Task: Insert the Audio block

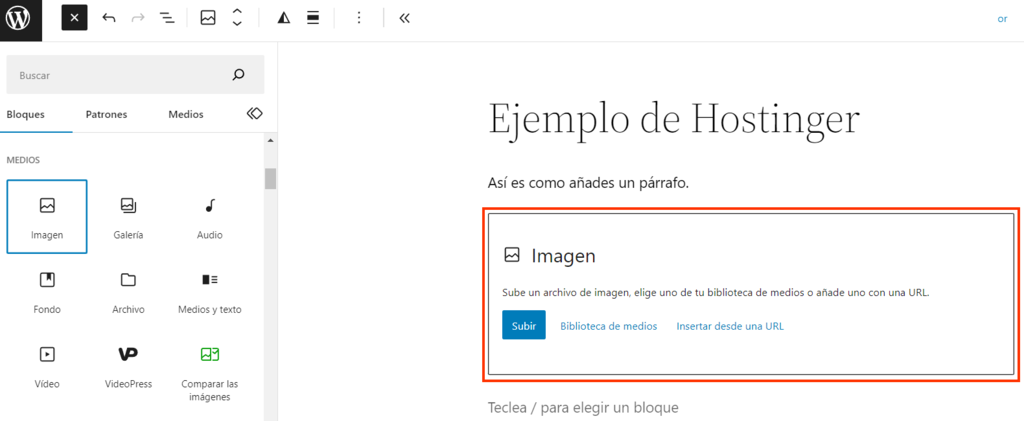Action: (210, 217)
